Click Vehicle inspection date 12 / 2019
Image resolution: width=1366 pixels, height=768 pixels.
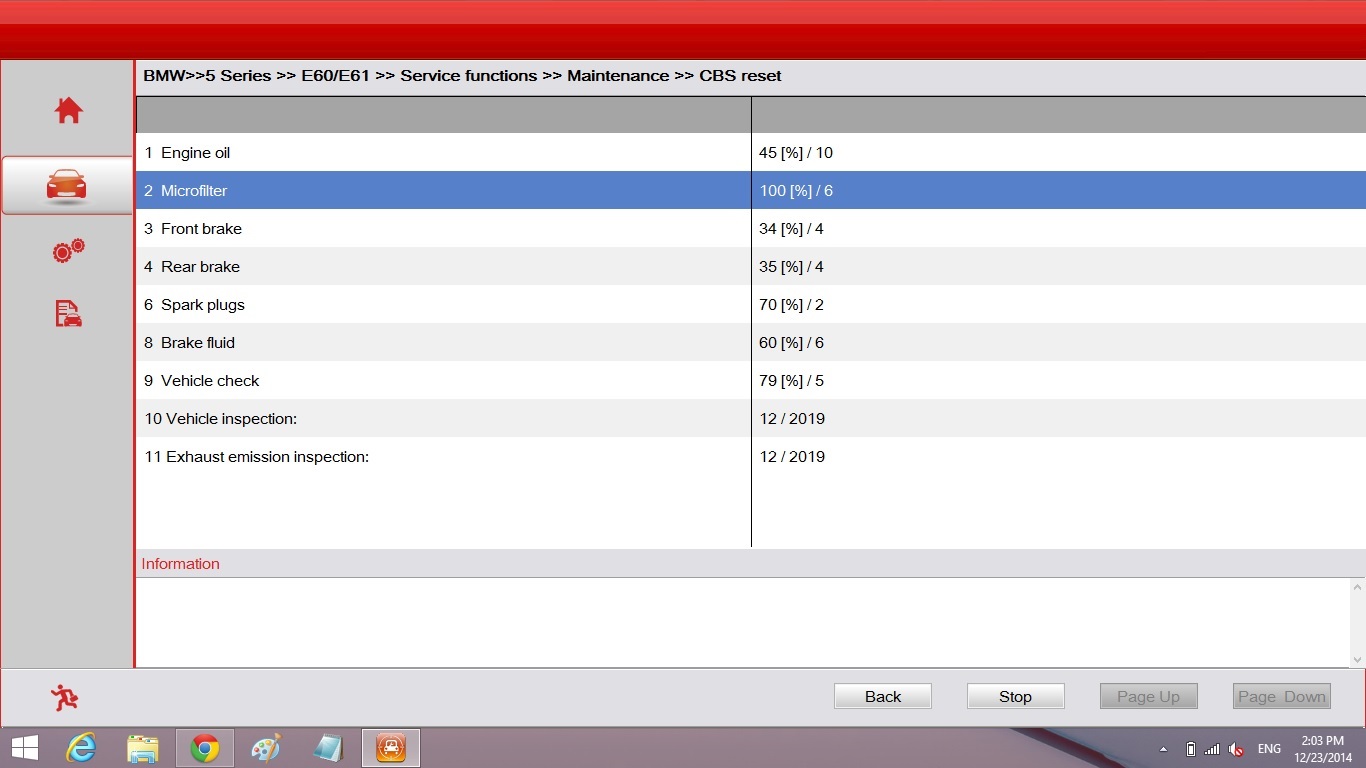pos(792,419)
